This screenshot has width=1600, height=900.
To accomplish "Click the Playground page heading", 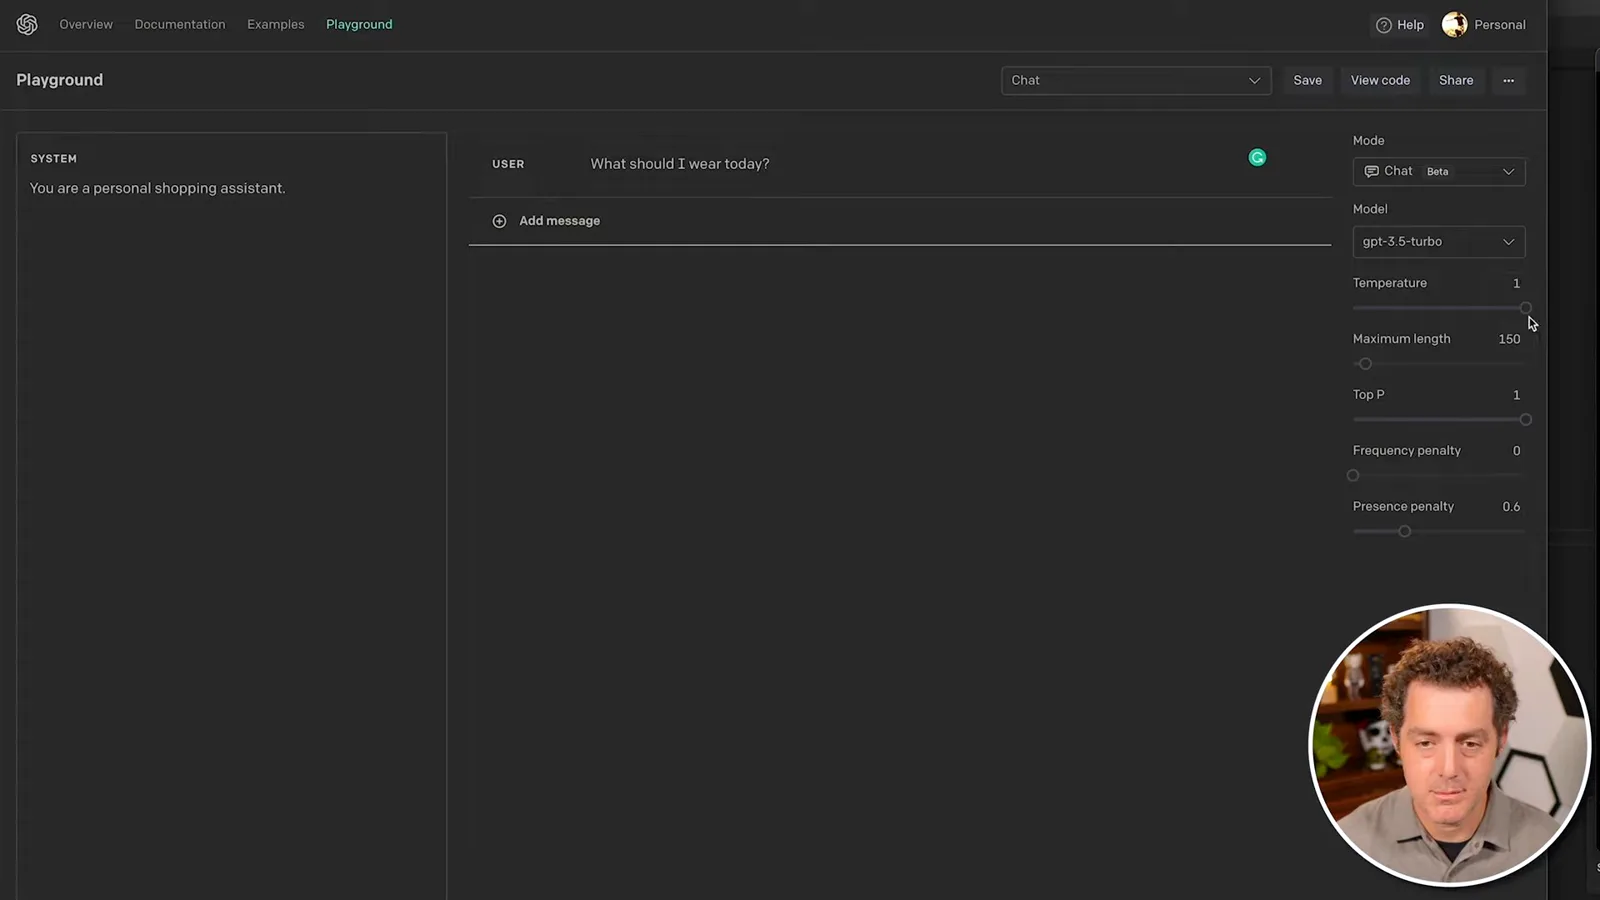I will [59, 80].
